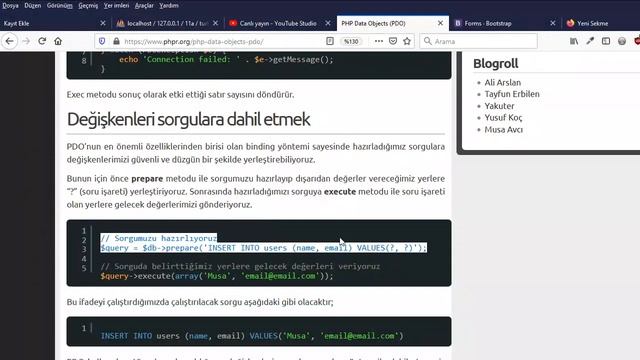Open the browser home page
Screen dimensions: 640x360
click(58, 41)
